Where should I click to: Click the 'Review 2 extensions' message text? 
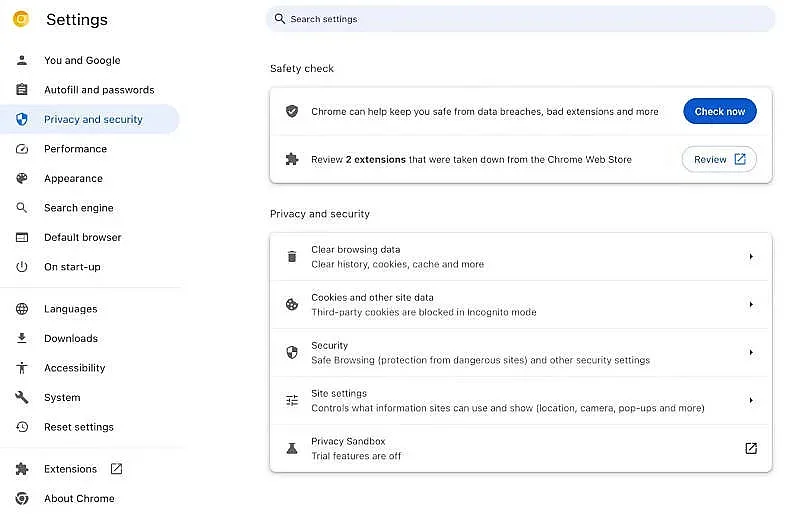click(x=471, y=160)
